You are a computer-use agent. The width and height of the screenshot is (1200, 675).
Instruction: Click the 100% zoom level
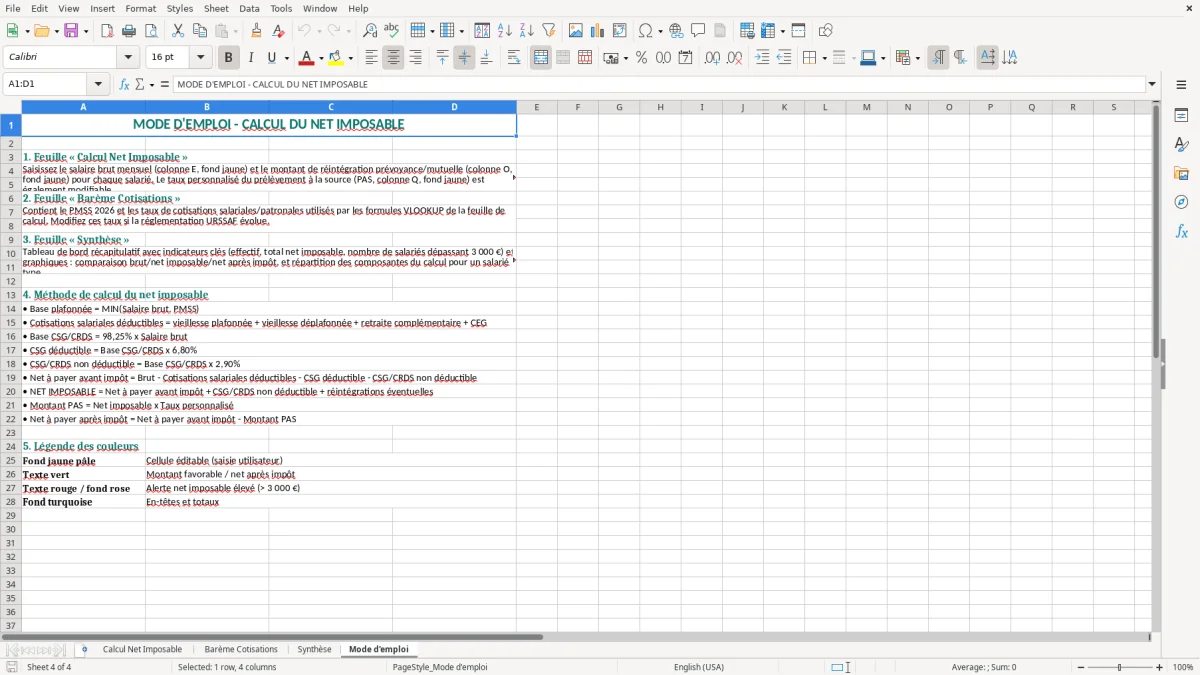(1183, 667)
